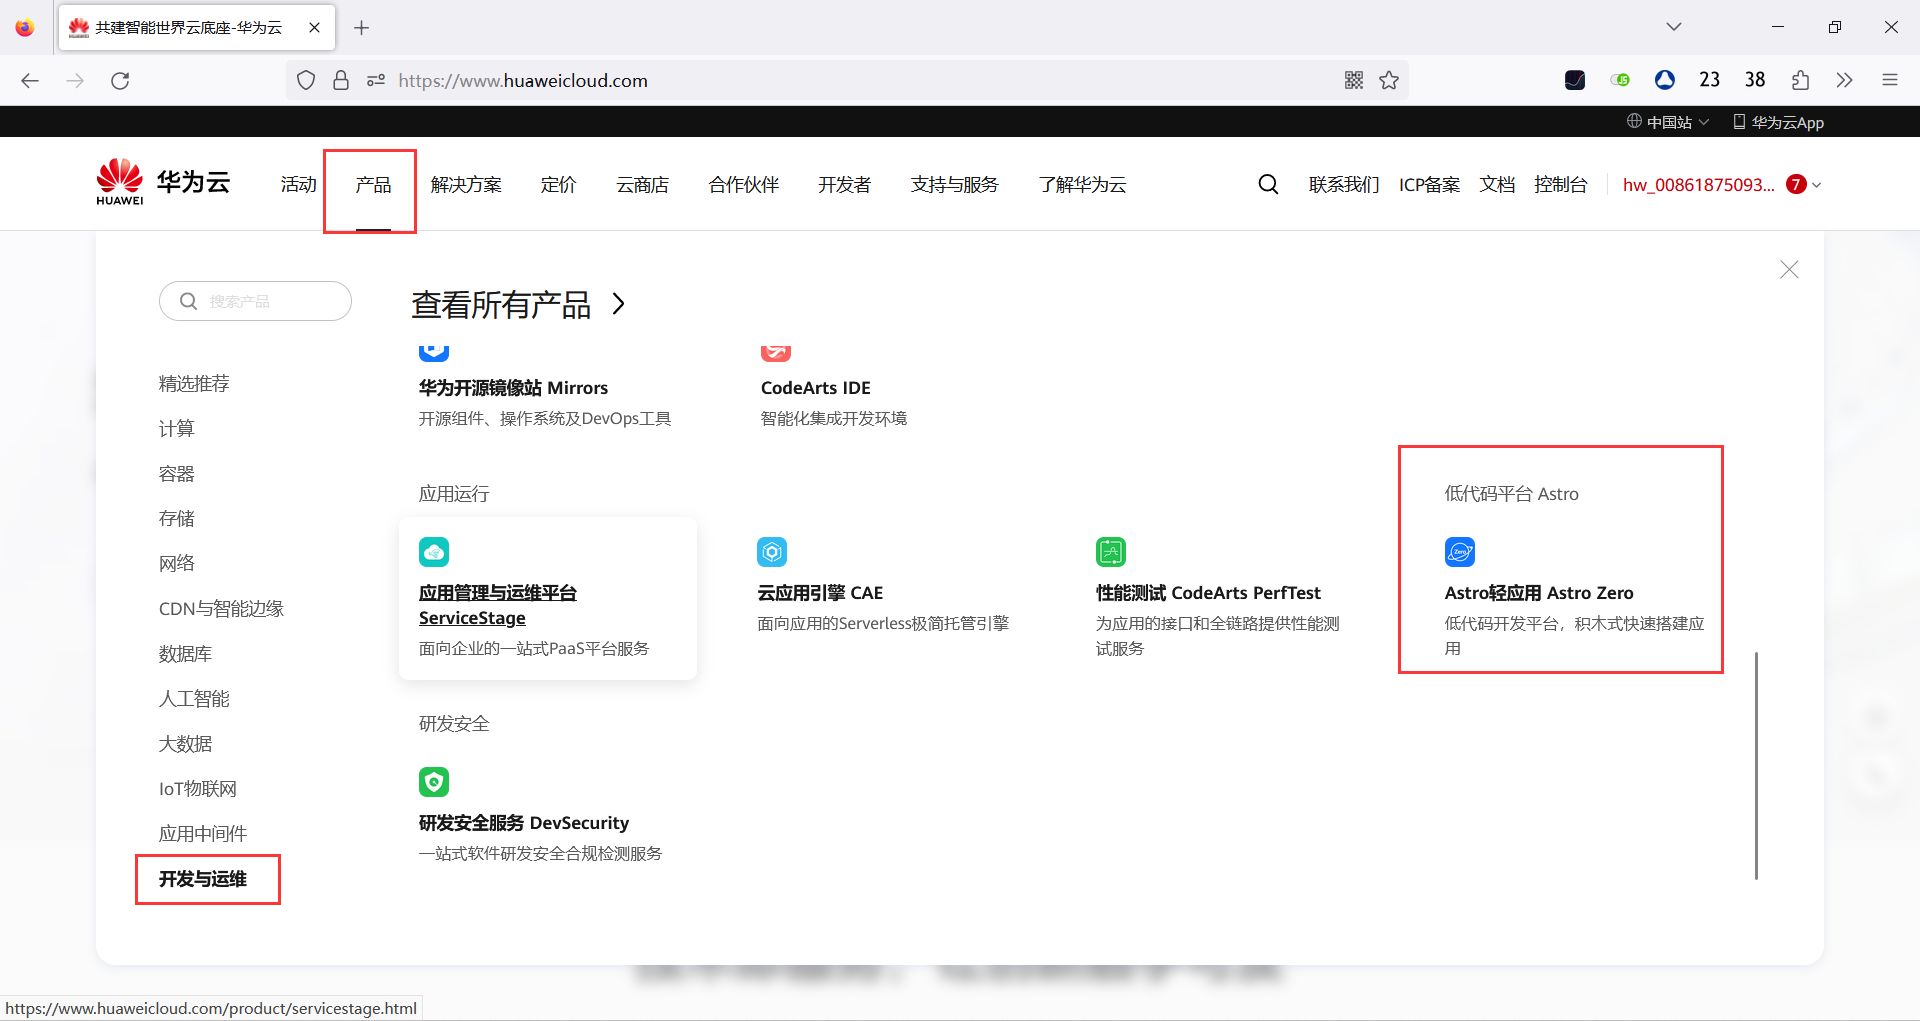Open the ServiceStage product icon
The width and height of the screenshot is (1920, 1021).
click(x=434, y=551)
